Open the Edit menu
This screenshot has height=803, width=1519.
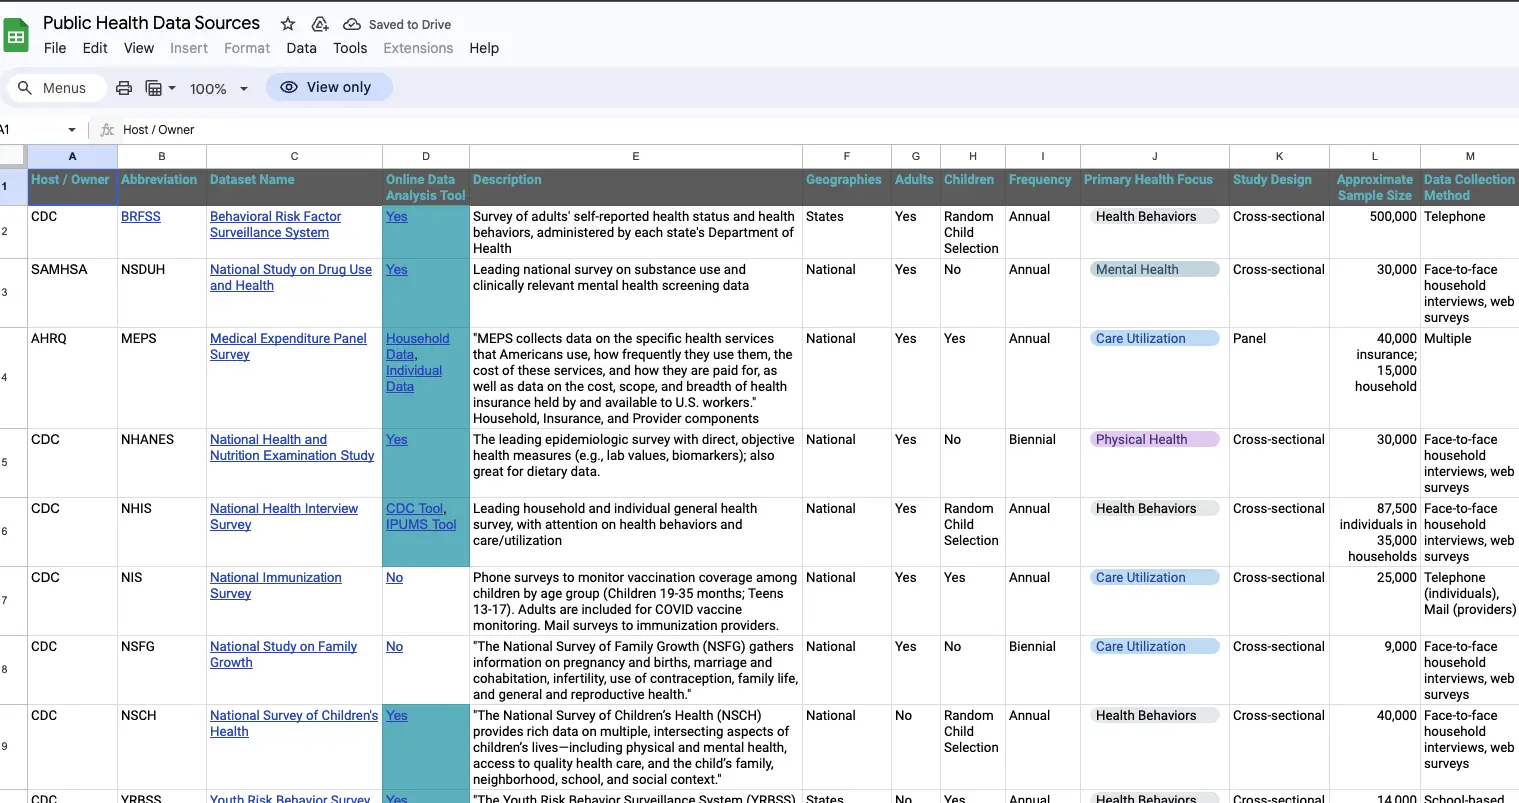click(x=95, y=48)
